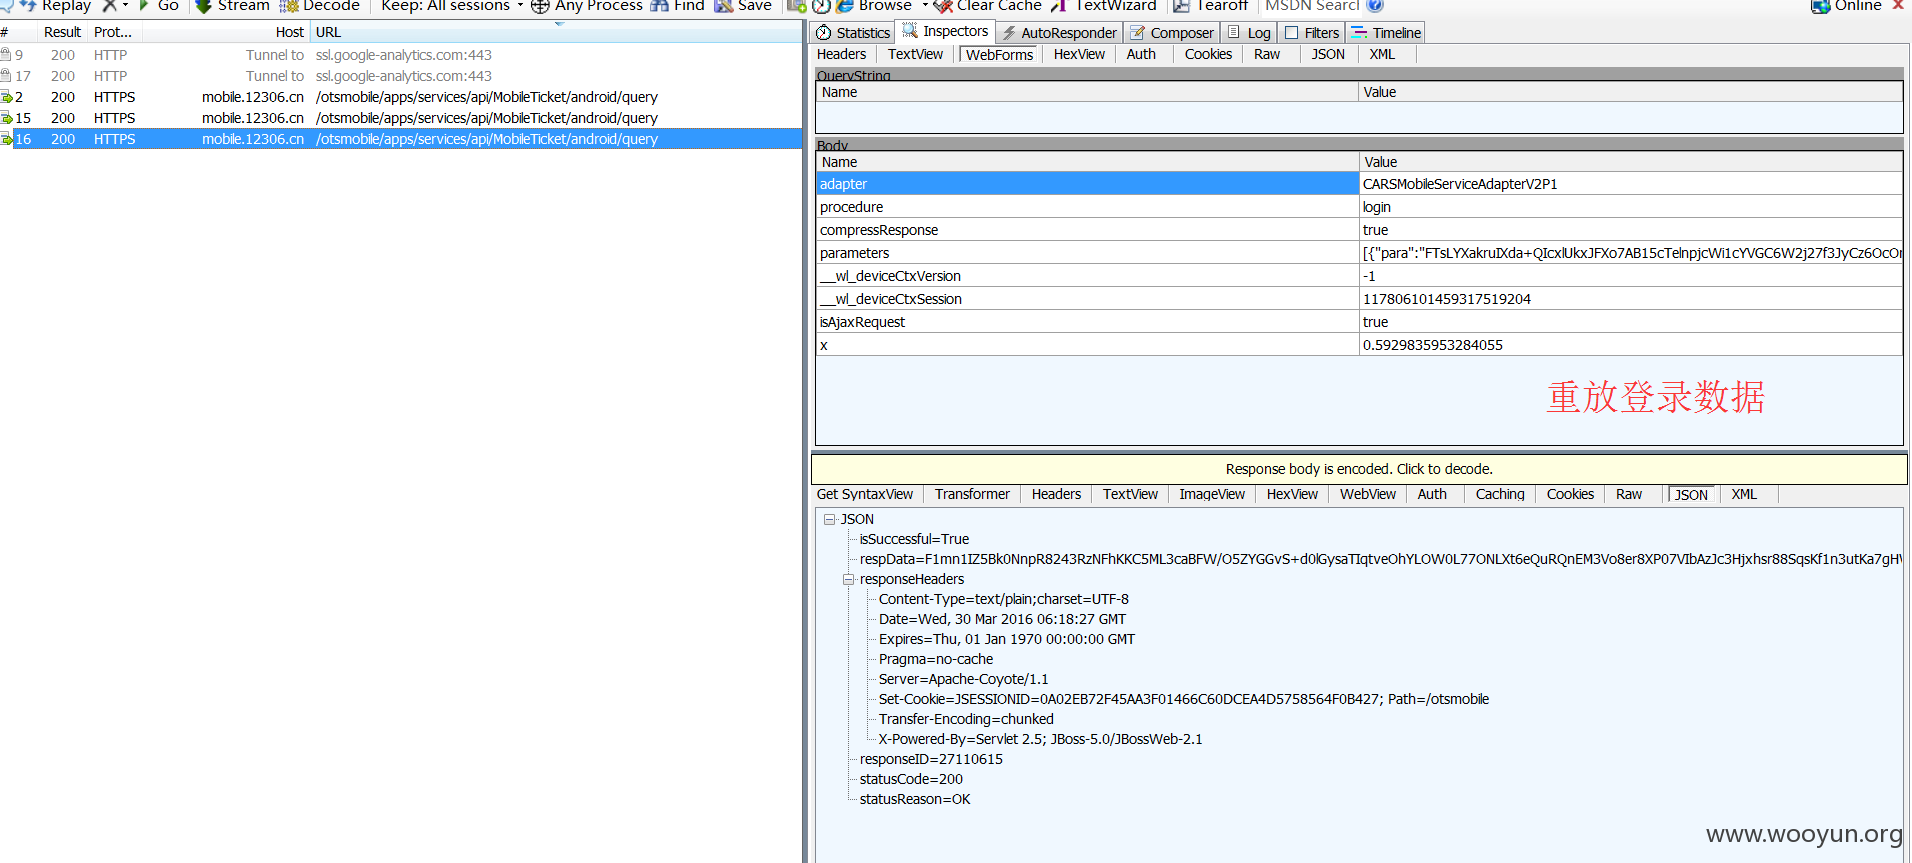1912x863 pixels.
Task: Open the Log tab
Action: (1249, 33)
